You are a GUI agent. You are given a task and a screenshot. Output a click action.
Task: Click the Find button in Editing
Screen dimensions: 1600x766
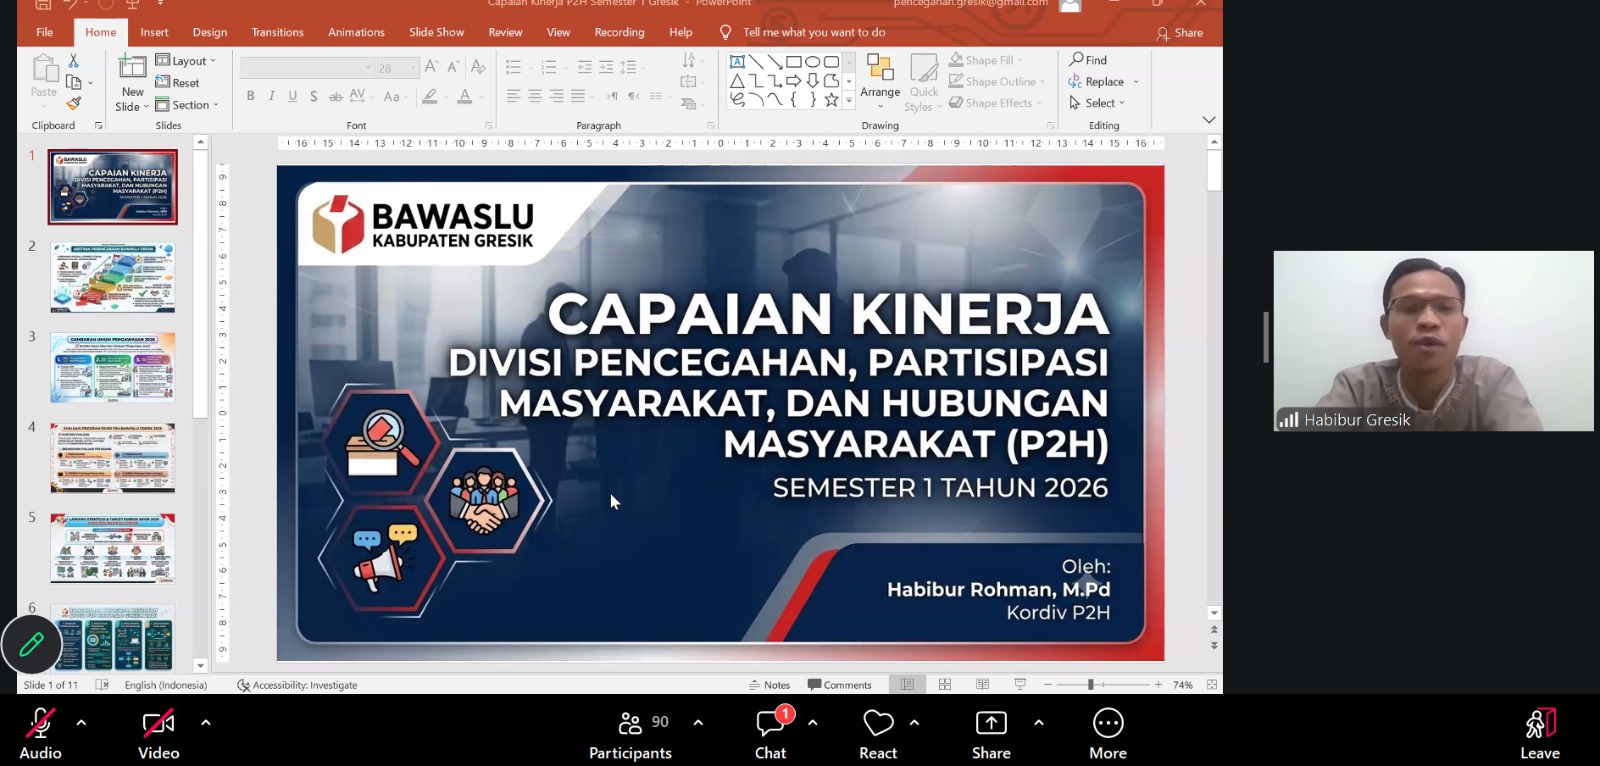tap(1088, 60)
